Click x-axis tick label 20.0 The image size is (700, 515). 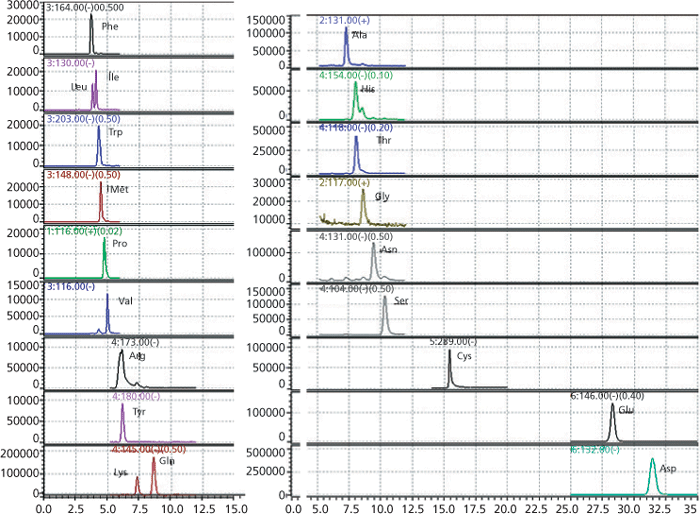pyautogui.click(x=506, y=509)
